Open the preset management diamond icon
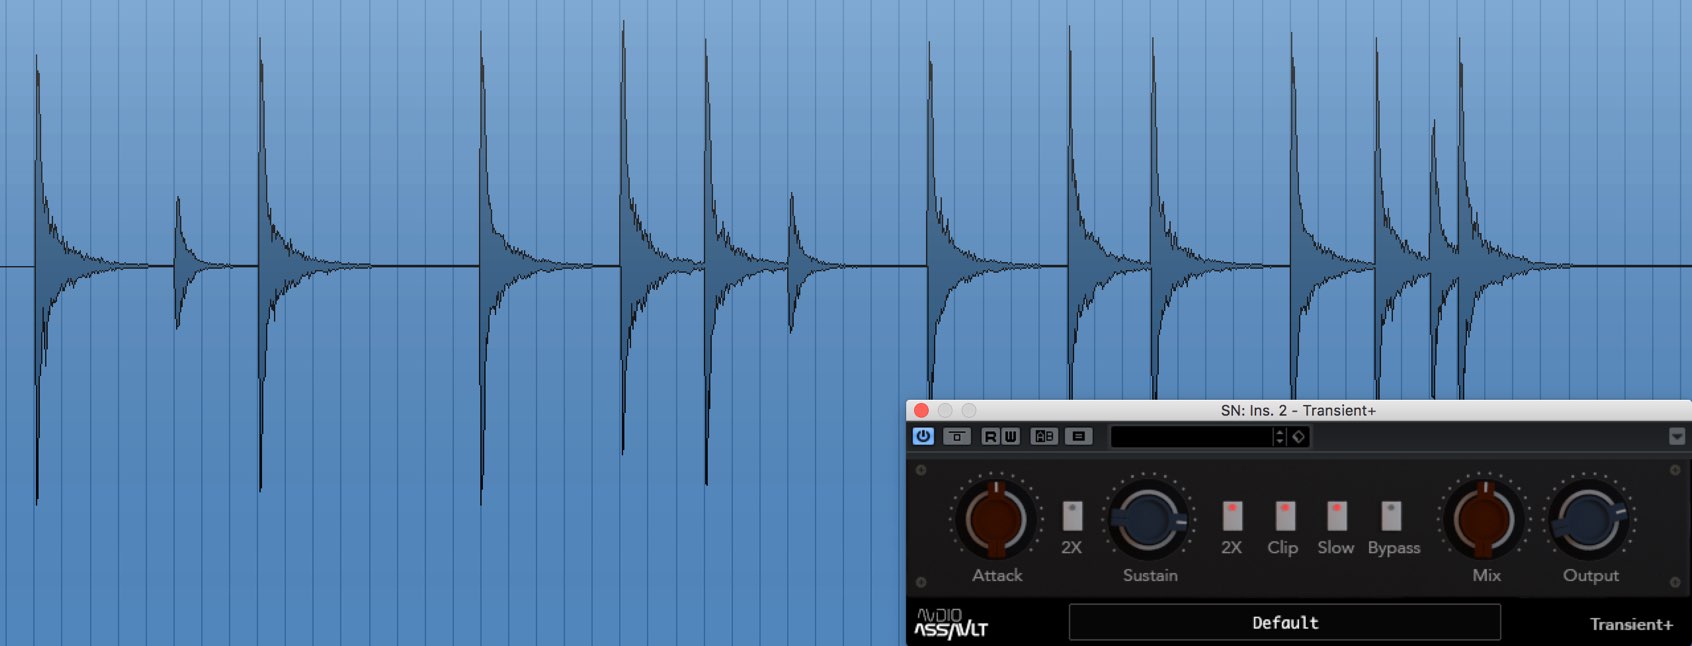 [1298, 437]
